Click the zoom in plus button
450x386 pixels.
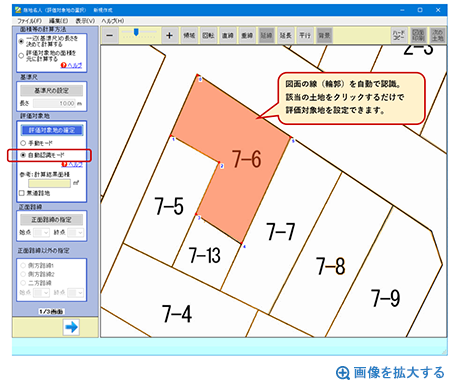[x=169, y=35]
